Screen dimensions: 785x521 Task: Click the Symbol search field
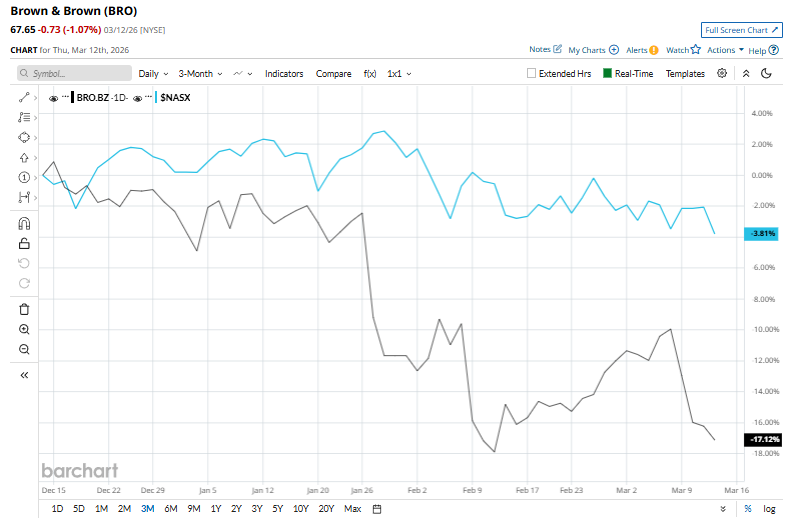(x=75, y=73)
